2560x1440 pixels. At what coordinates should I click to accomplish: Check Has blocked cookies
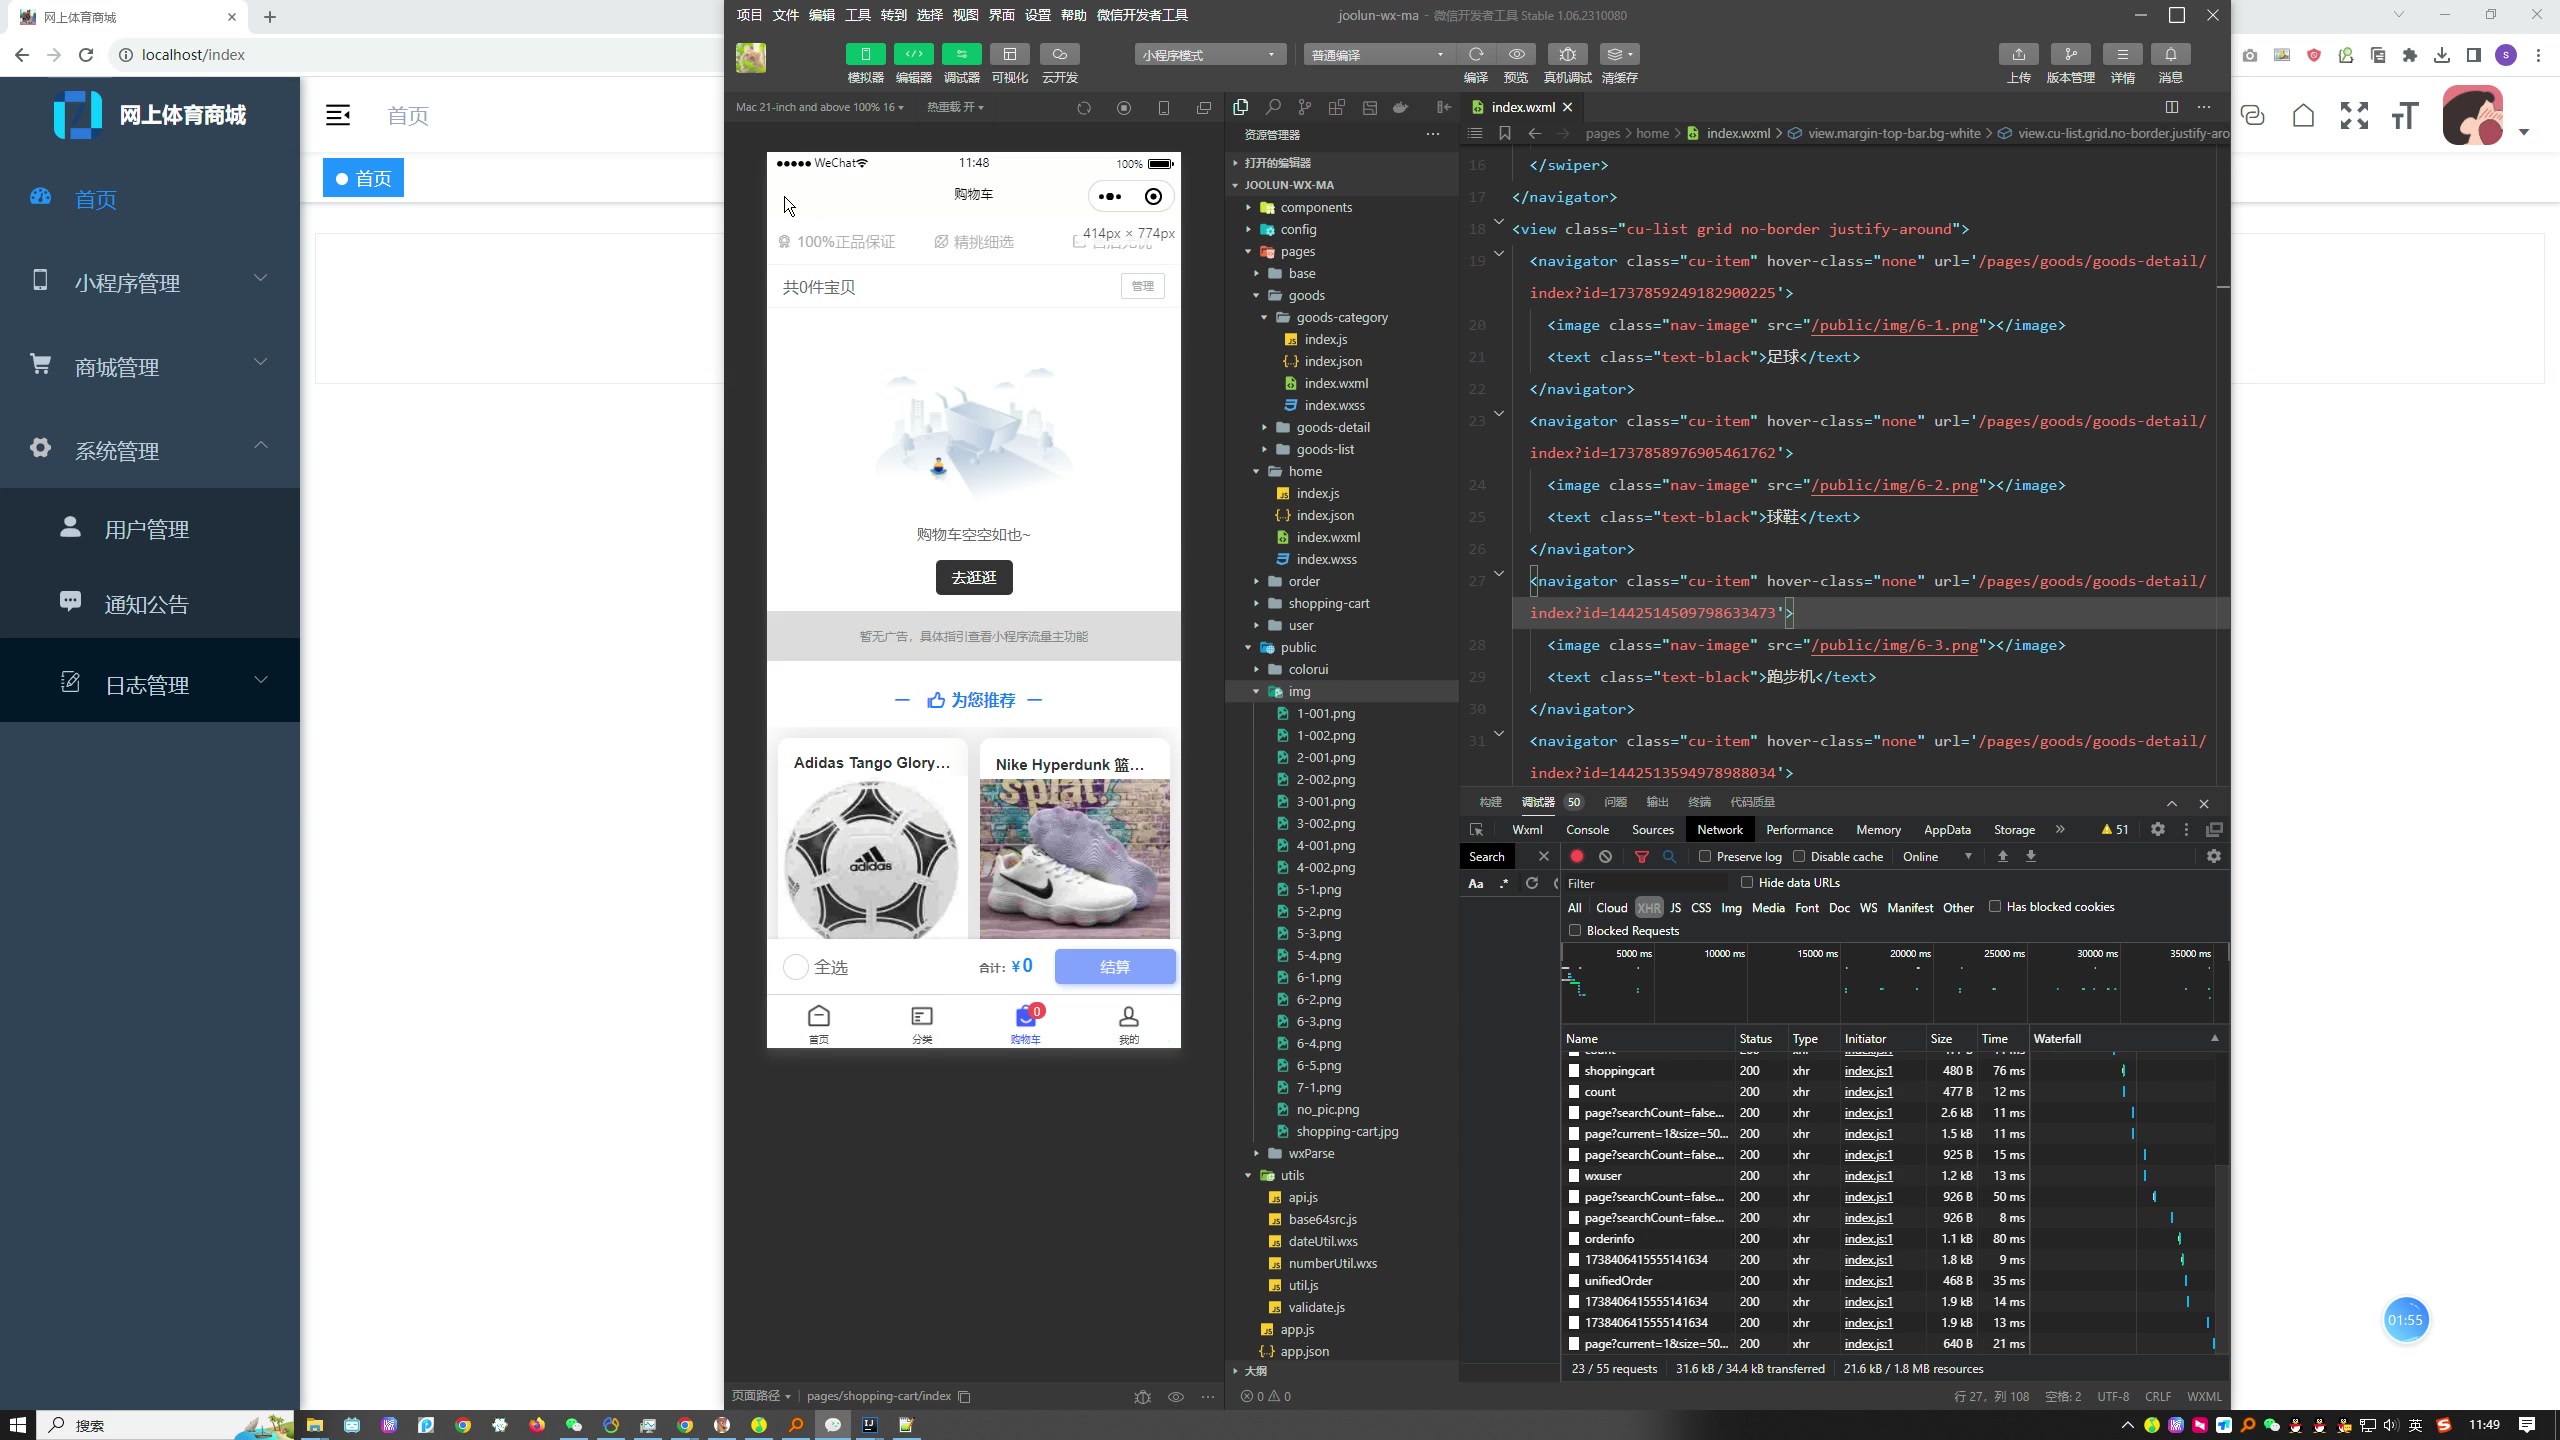[1995, 906]
